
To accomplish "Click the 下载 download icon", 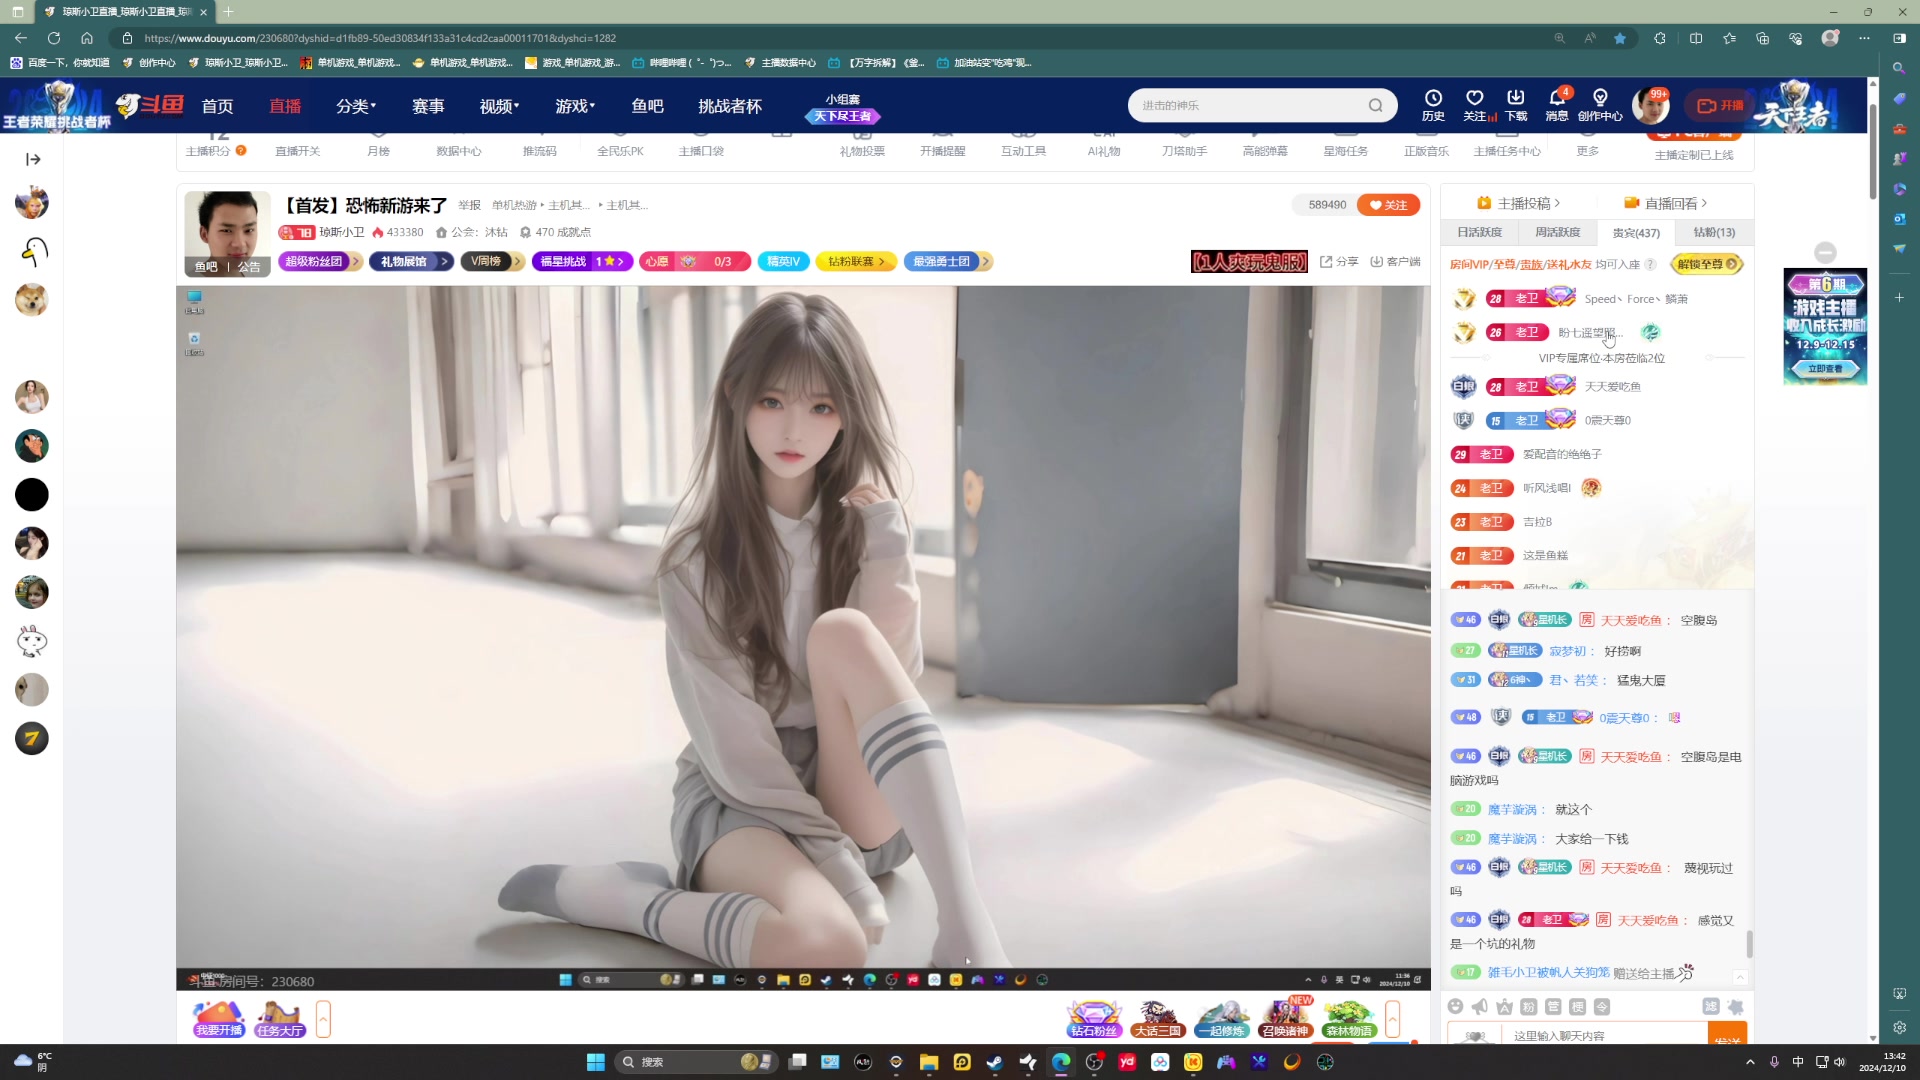I will 1516,104.
